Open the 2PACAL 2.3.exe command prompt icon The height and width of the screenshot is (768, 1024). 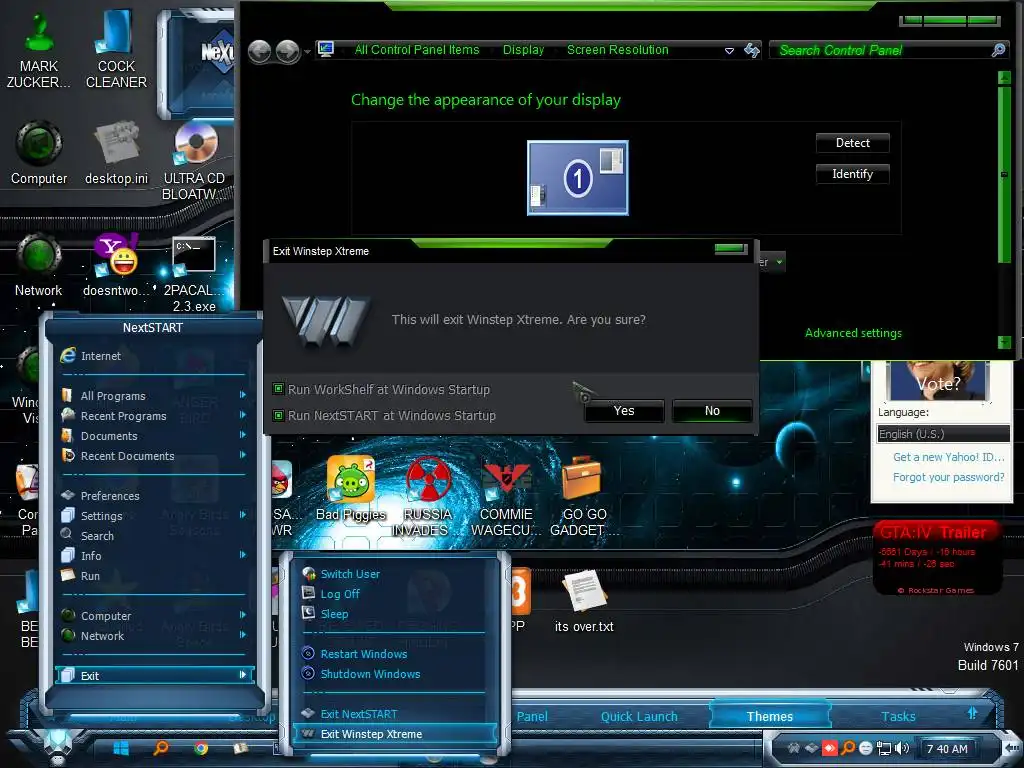pos(194,273)
